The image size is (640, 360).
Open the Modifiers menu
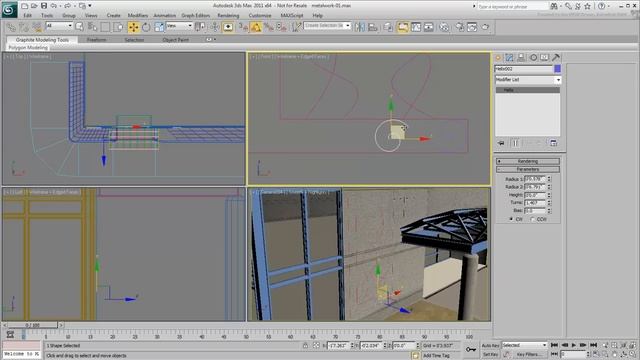coord(138,16)
